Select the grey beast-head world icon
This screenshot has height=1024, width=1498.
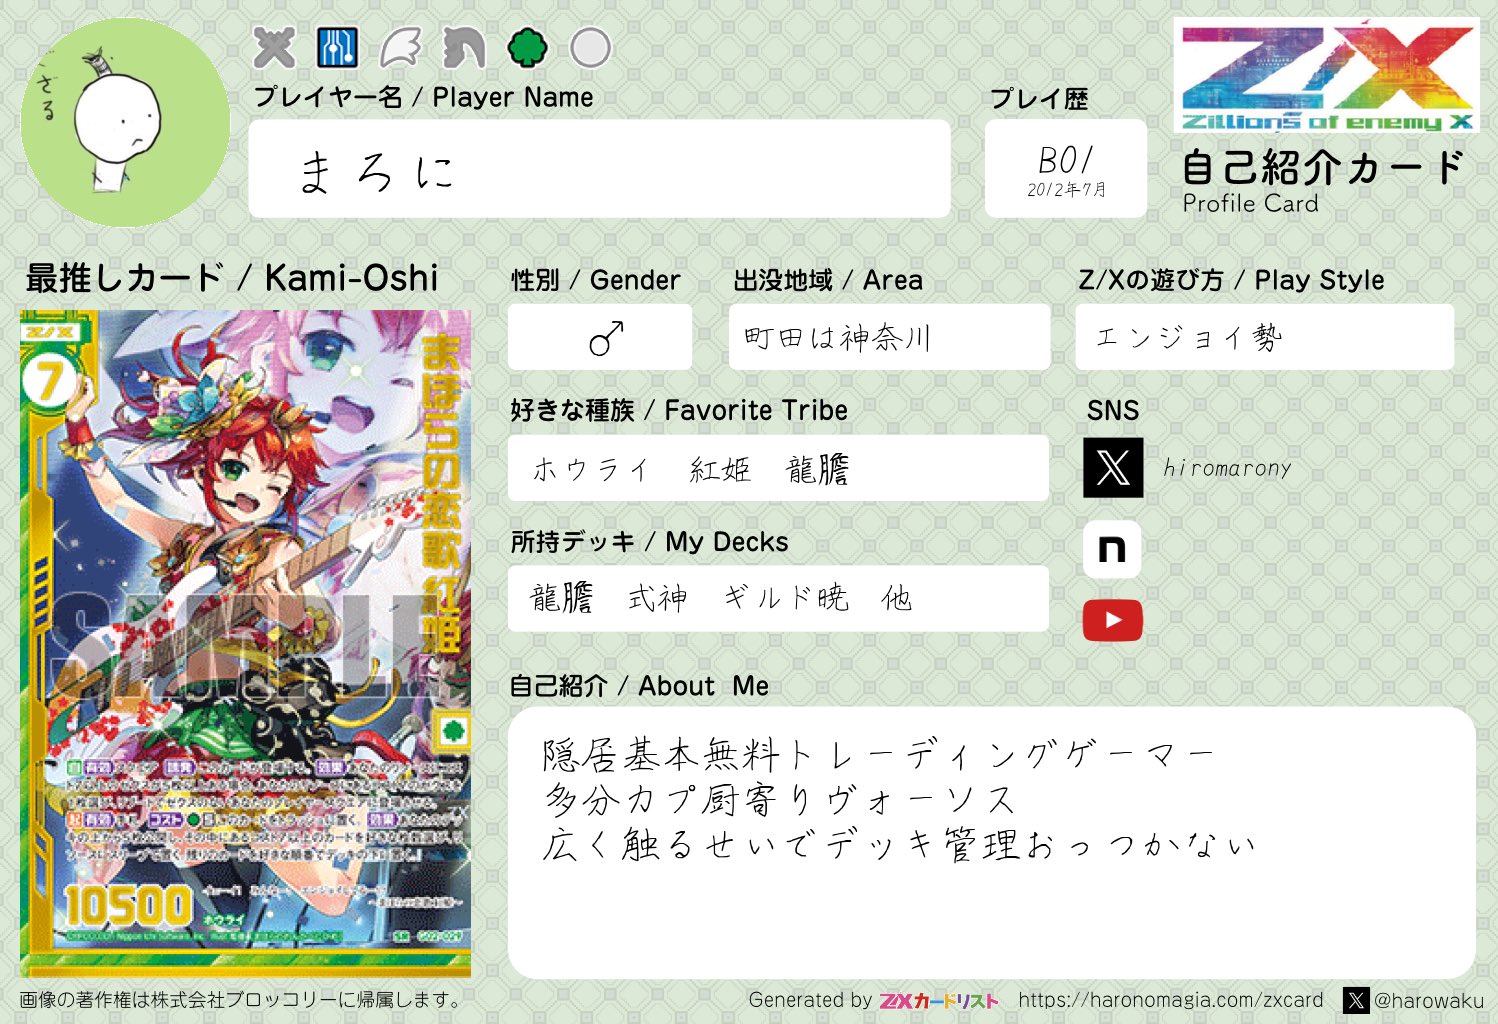point(464,47)
